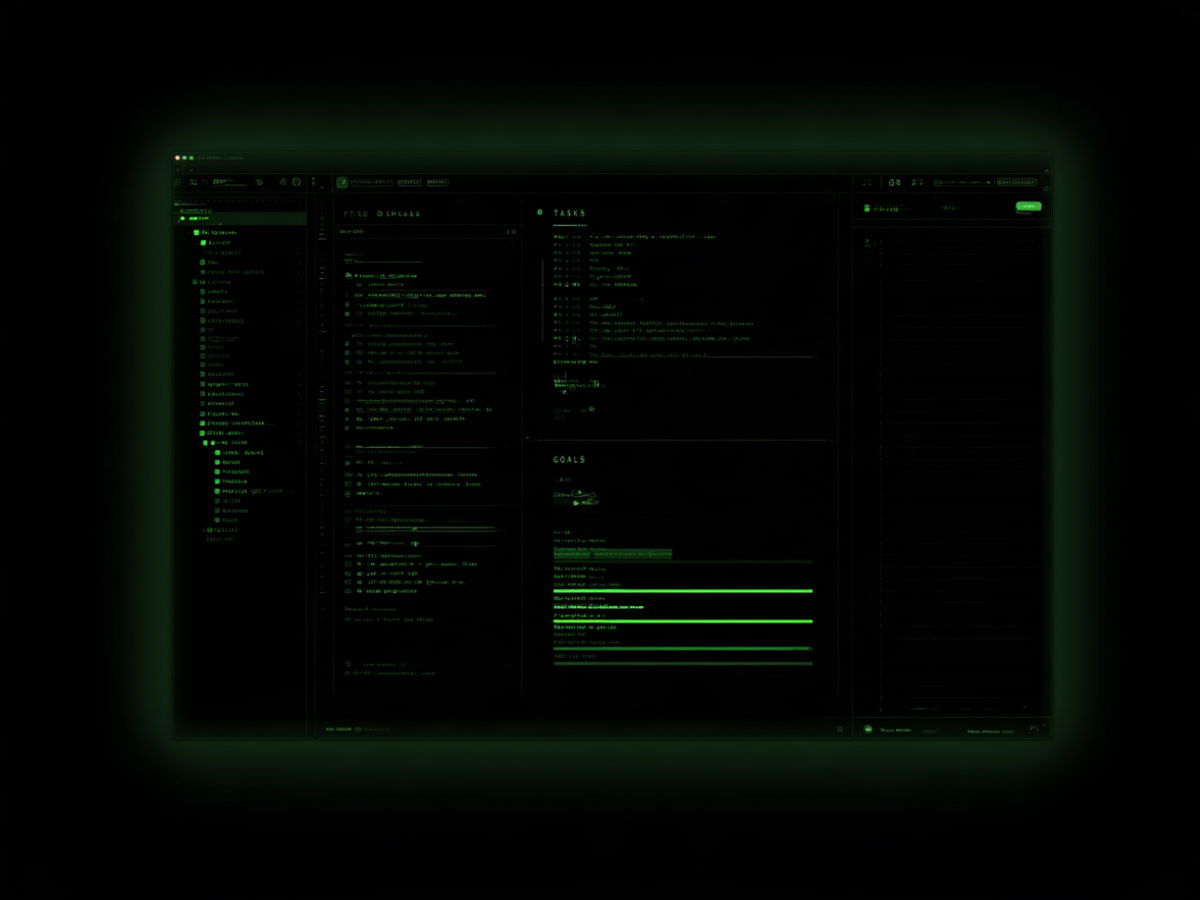Click the red window close button
Image resolution: width=1200 pixels, height=900 pixels.
tap(178, 158)
